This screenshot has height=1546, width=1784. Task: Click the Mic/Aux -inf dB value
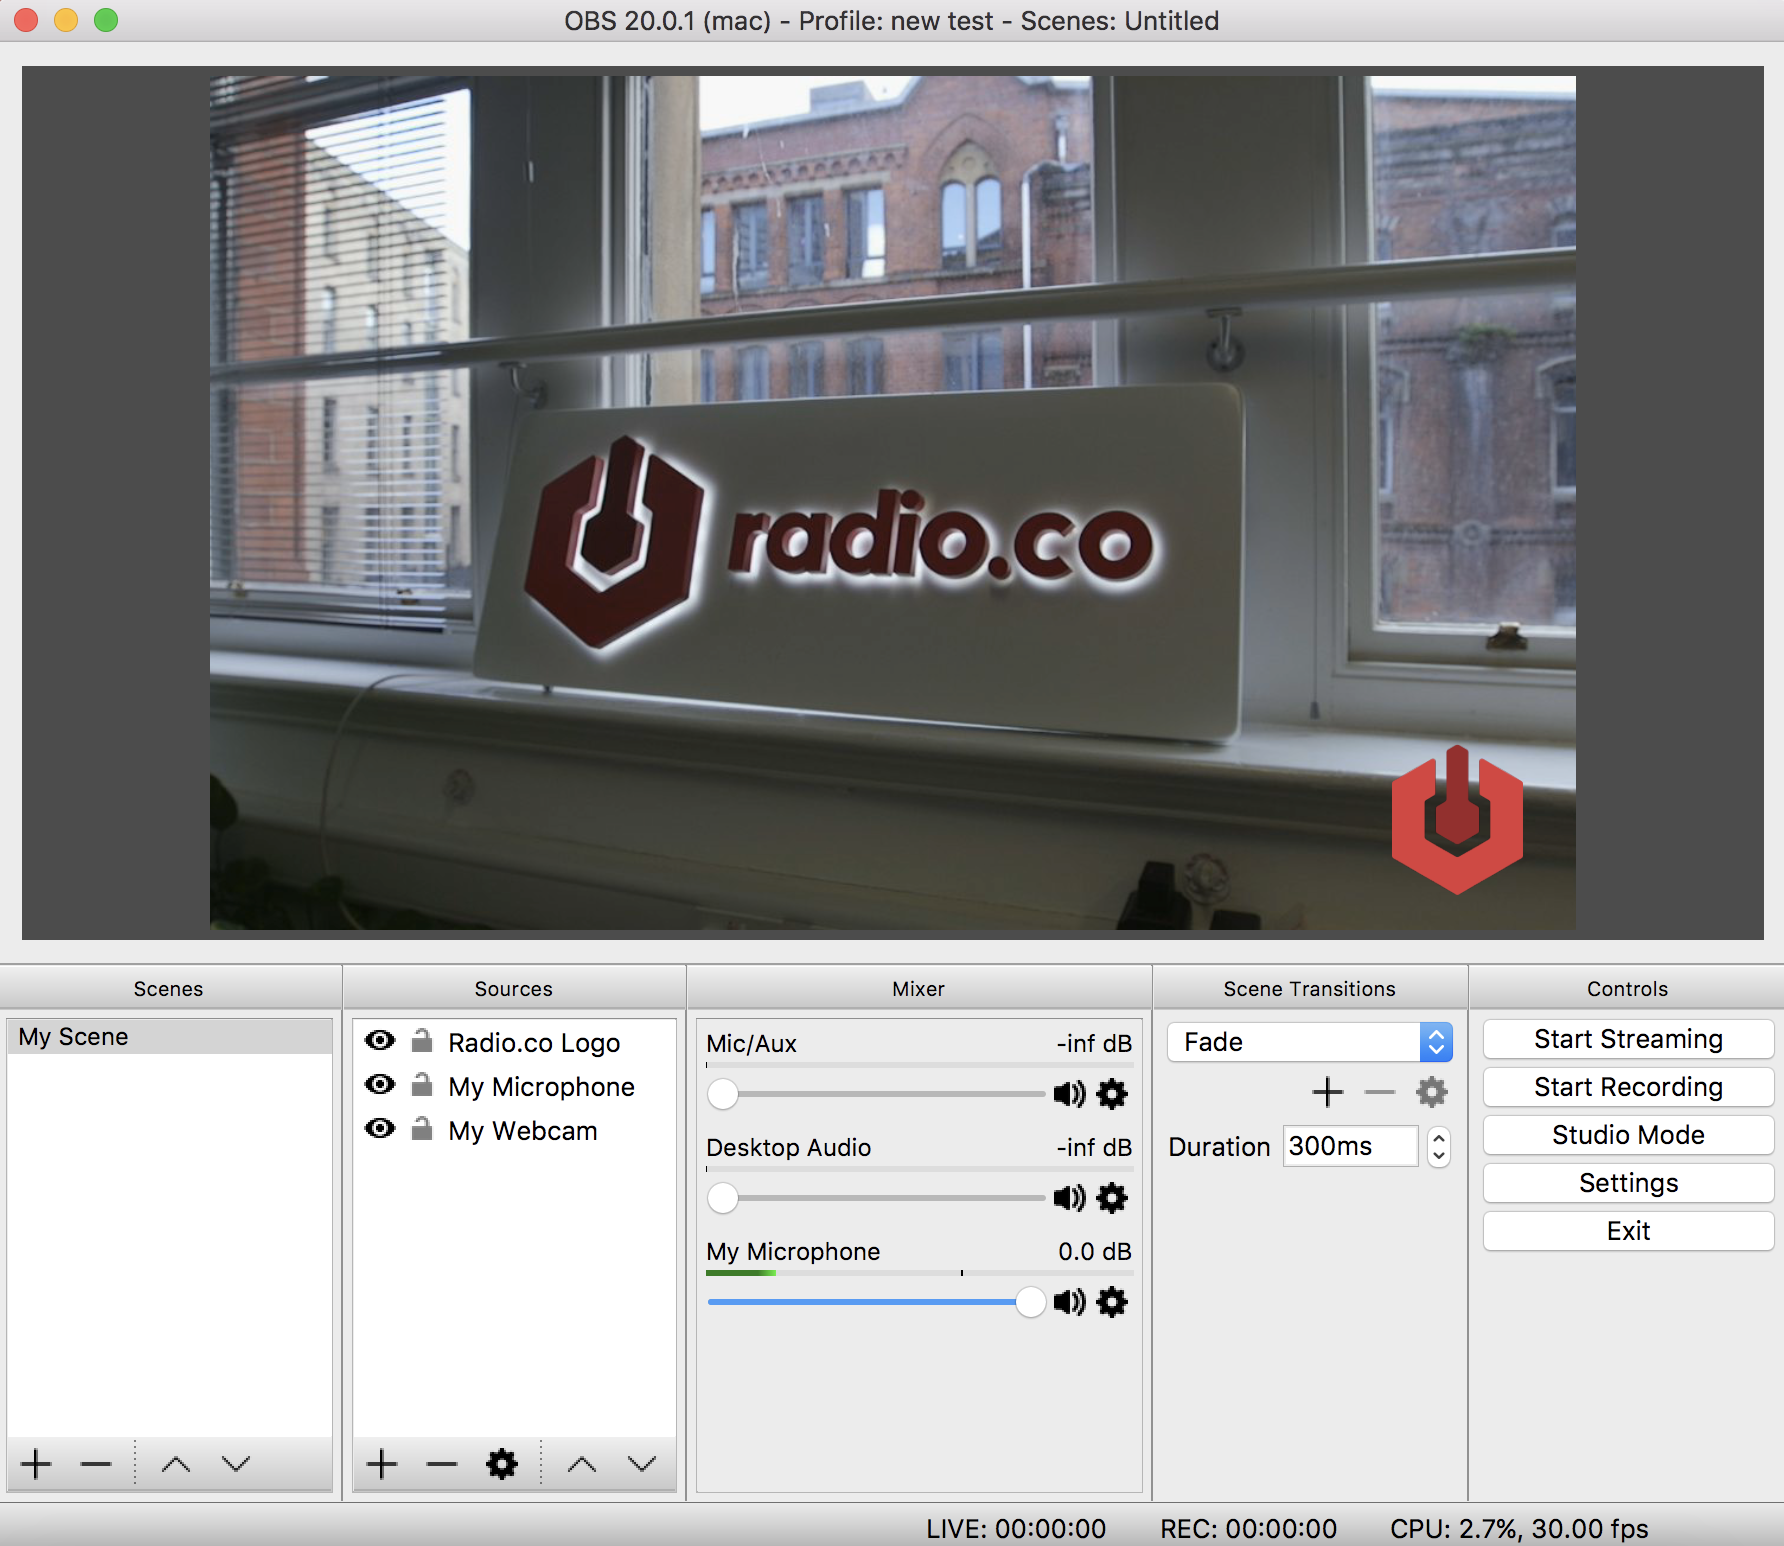pyautogui.click(x=1094, y=1043)
